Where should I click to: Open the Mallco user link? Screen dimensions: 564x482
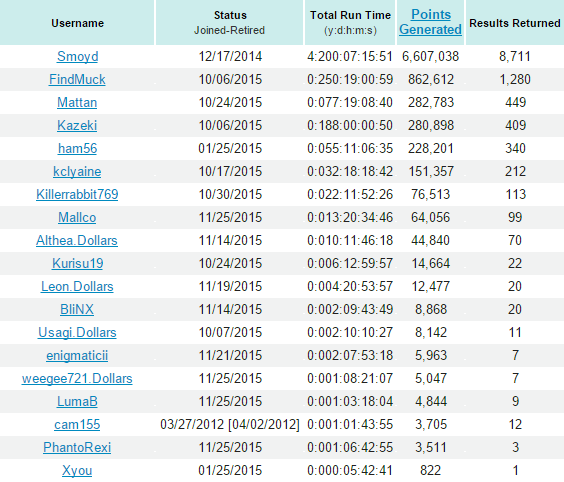coord(77,218)
